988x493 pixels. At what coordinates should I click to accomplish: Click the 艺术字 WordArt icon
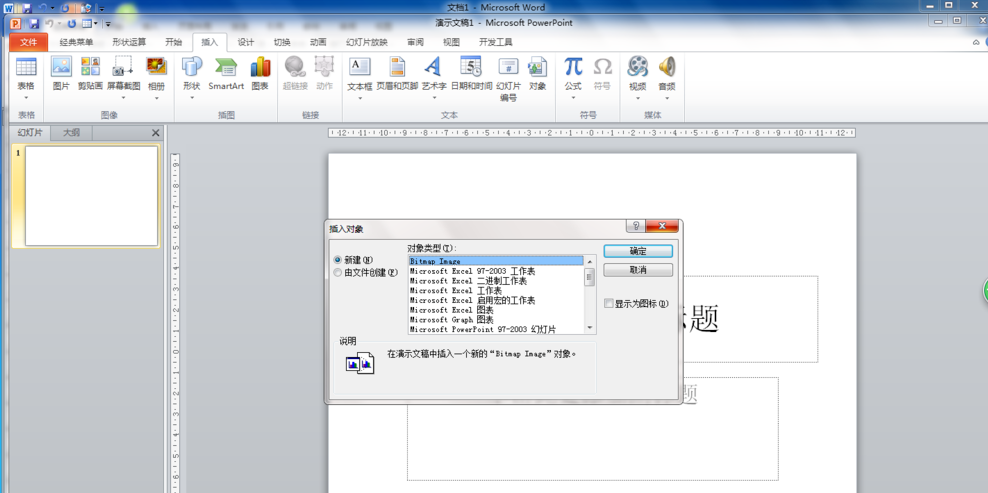[x=434, y=67]
